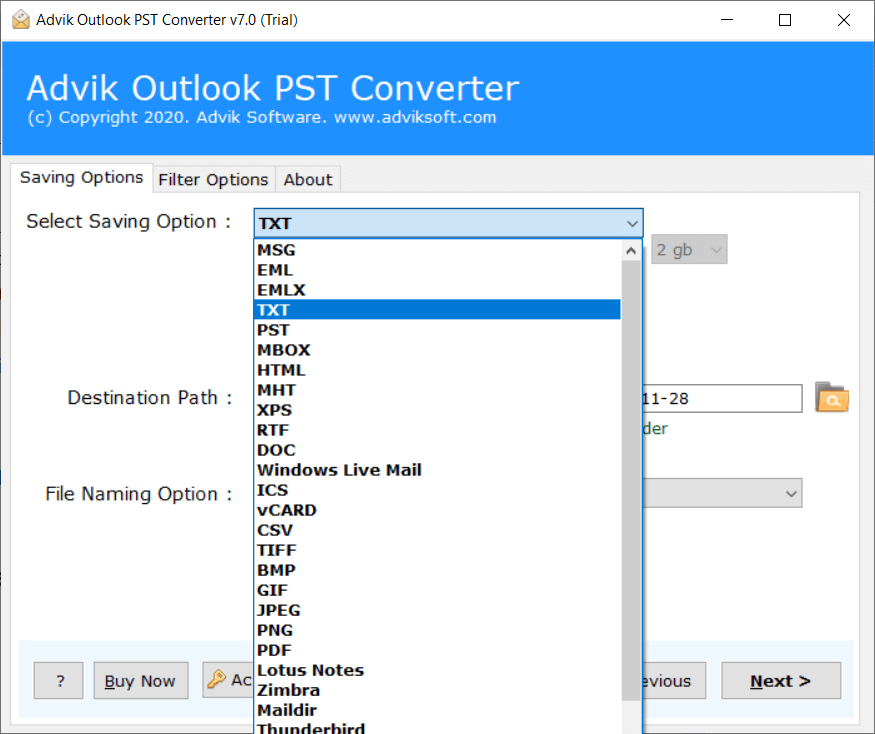Select ICS calendar format
This screenshot has width=875, height=734.
coord(437,490)
